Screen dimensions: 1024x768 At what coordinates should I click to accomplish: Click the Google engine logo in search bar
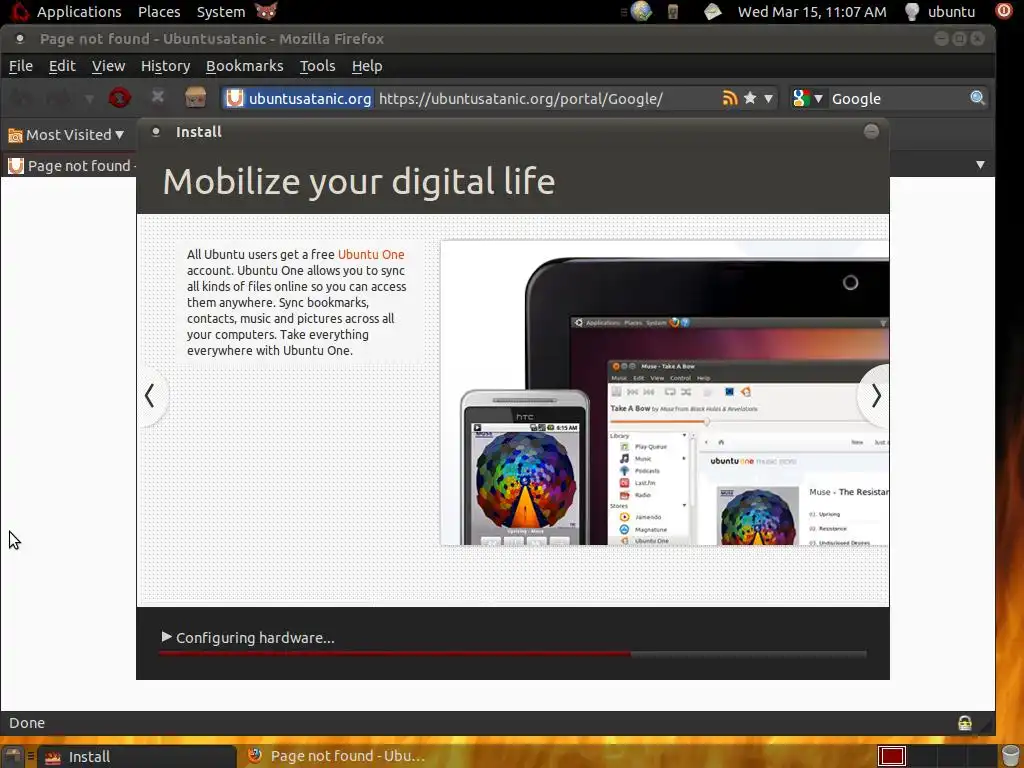point(801,99)
